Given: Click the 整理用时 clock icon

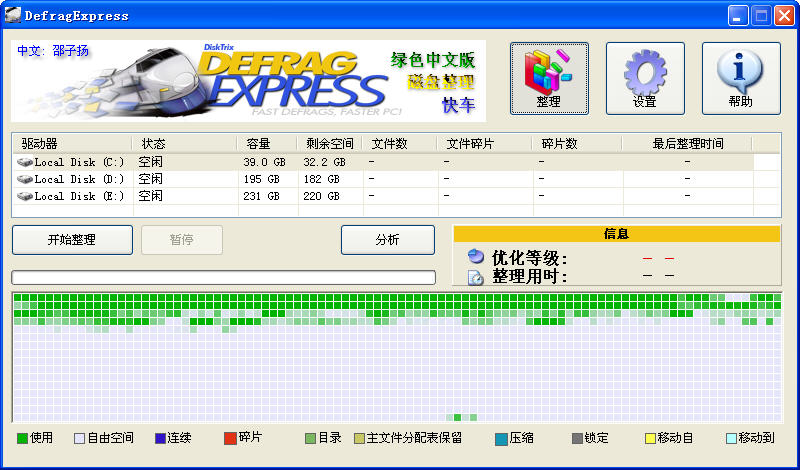Looking at the screenshot, I should (x=476, y=277).
